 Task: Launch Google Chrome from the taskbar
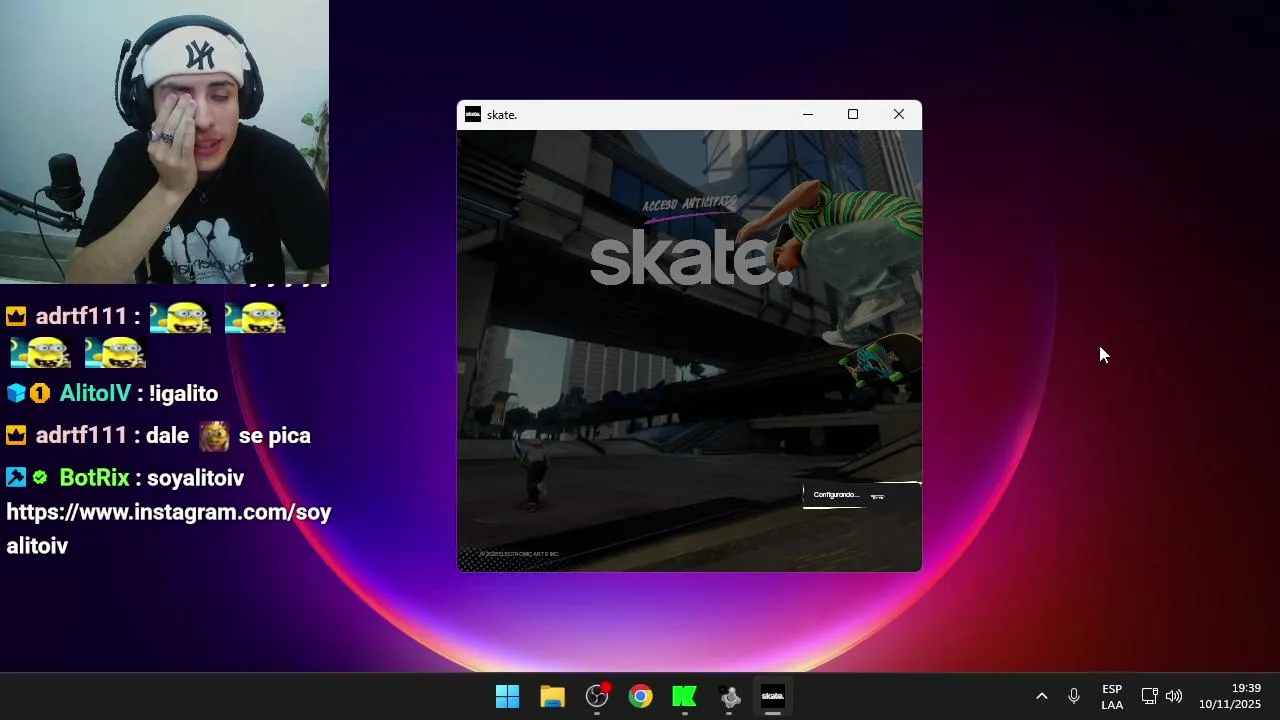pyautogui.click(x=641, y=696)
